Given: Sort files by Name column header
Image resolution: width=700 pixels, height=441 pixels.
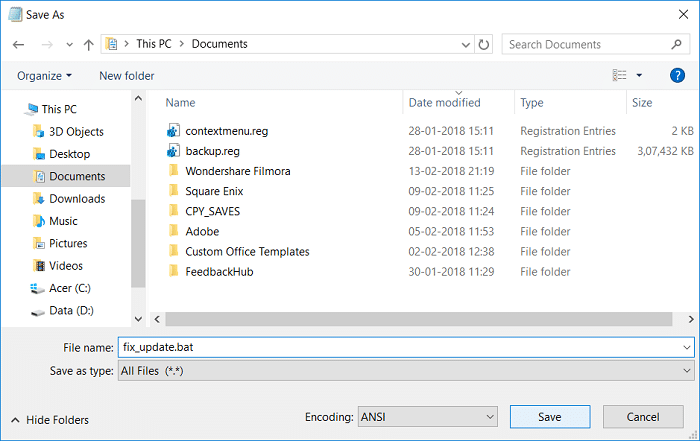Looking at the screenshot, I should coord(180,103).
